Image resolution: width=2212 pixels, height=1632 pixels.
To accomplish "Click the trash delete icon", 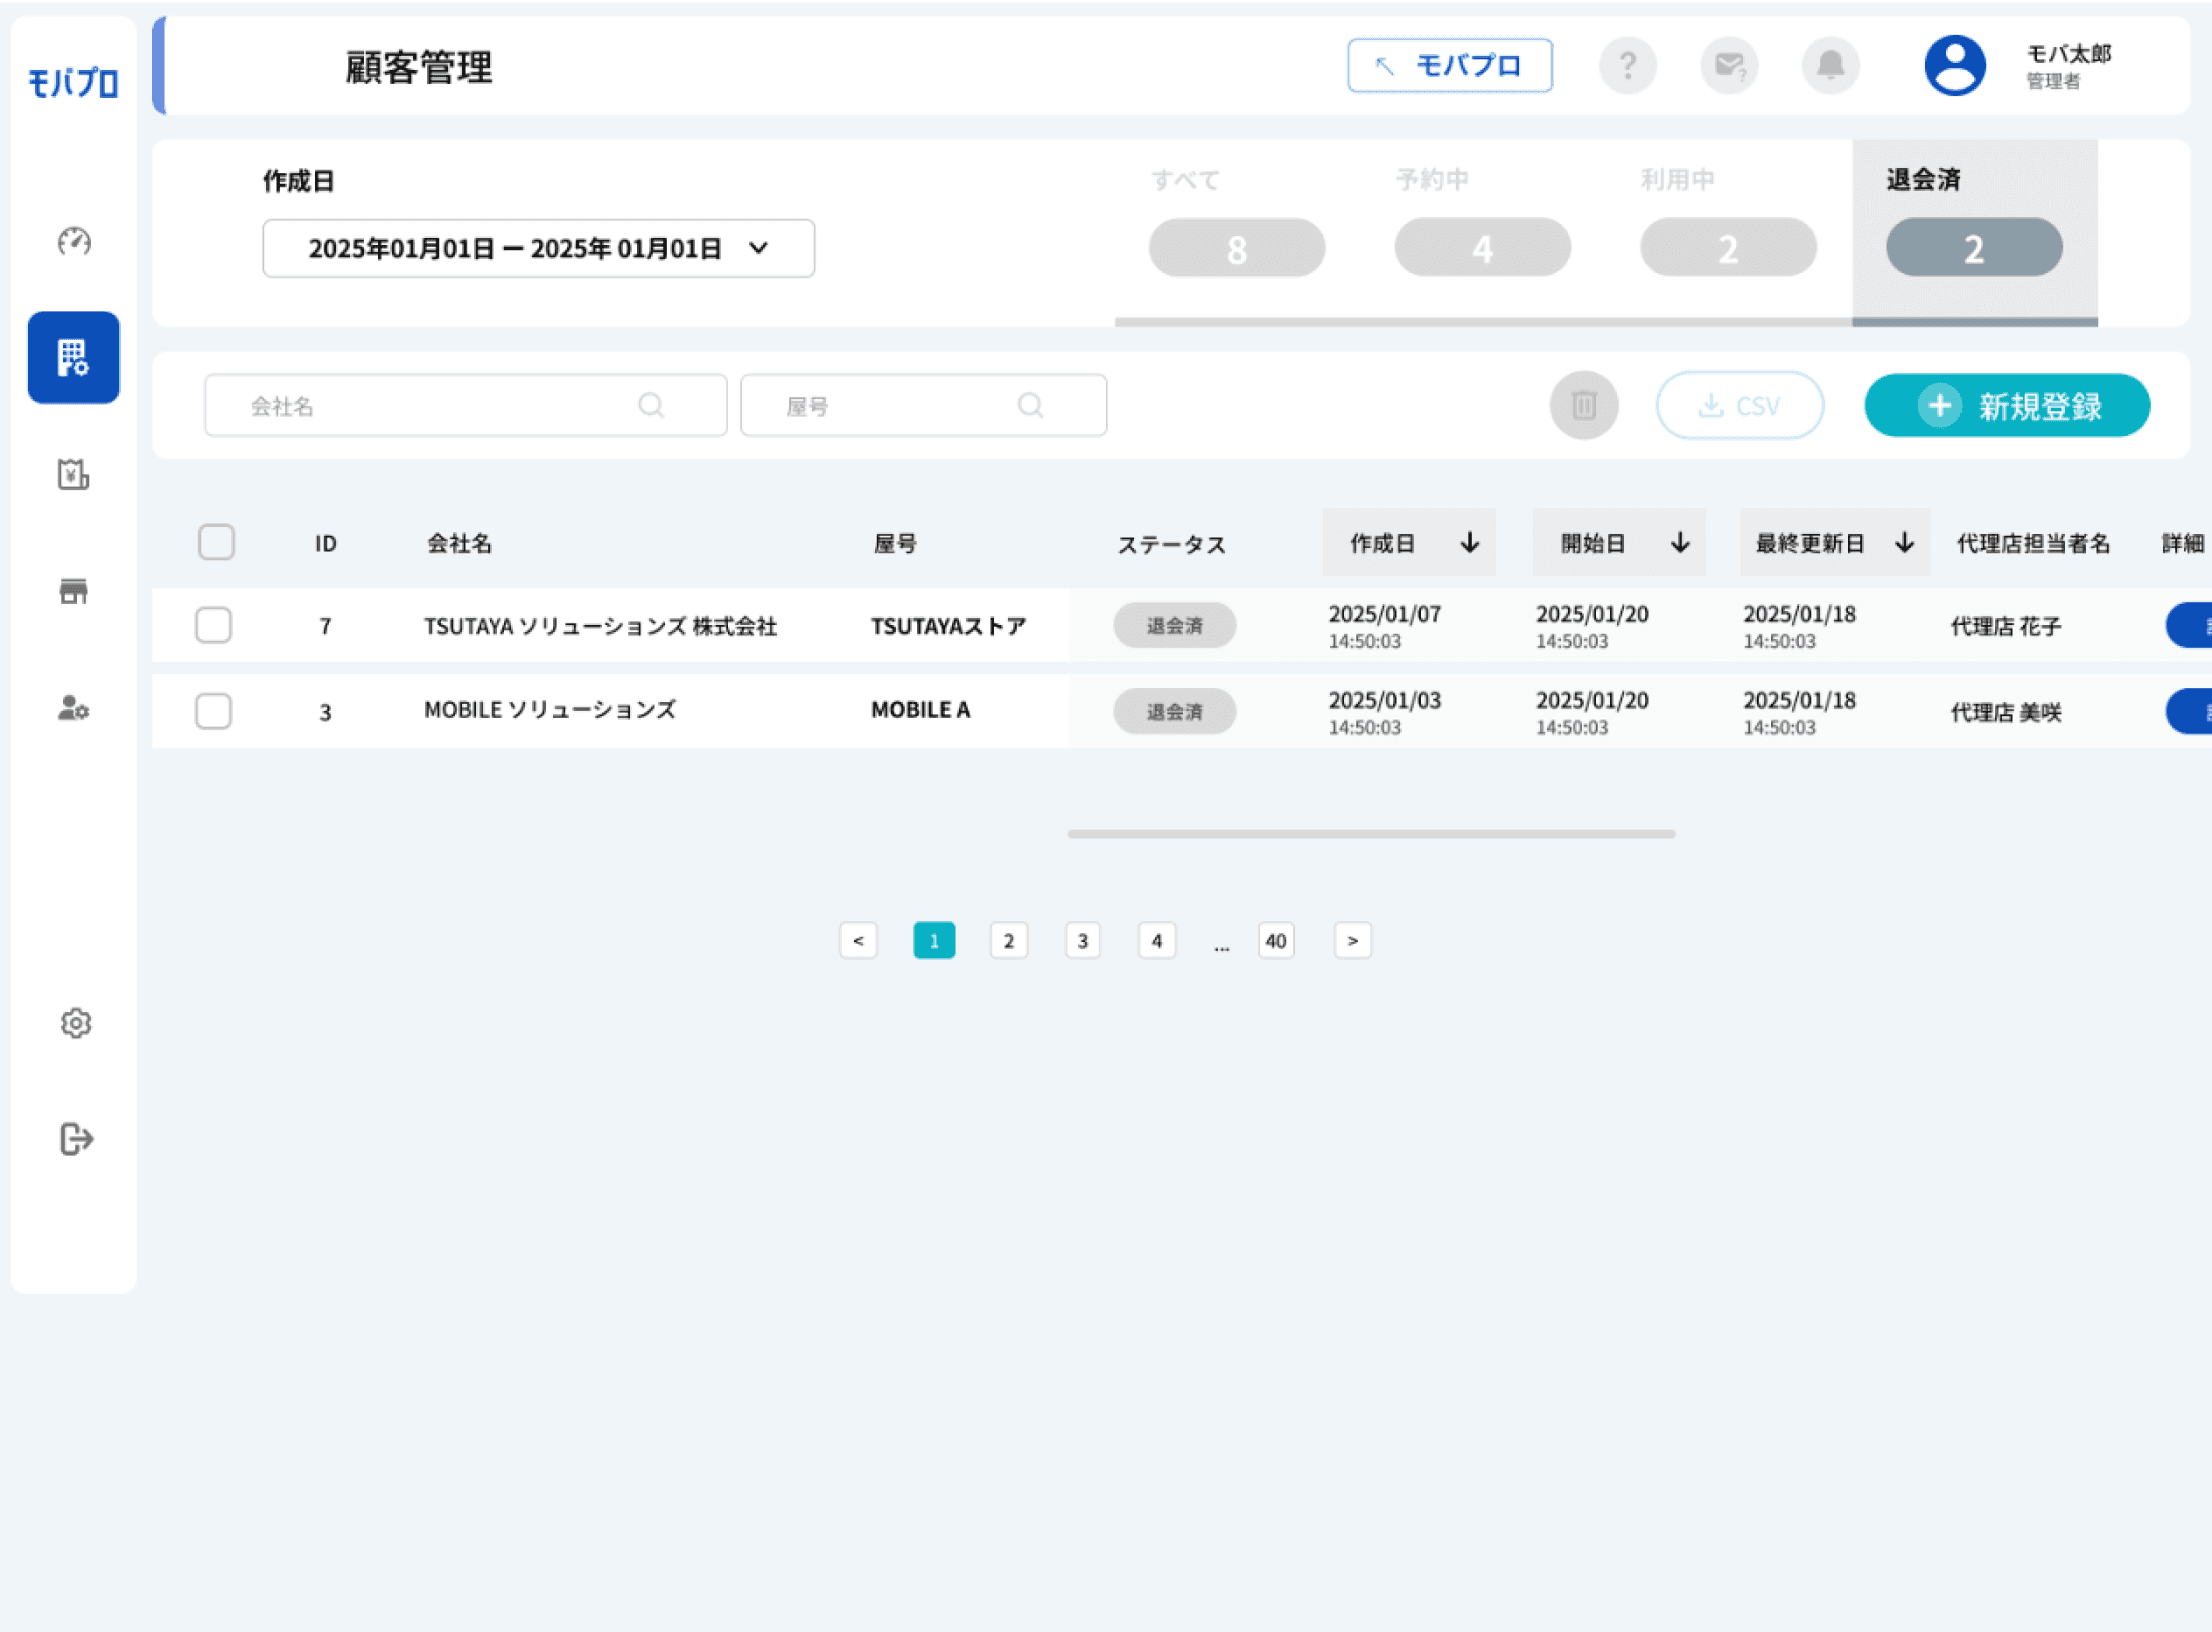I will point(1584,405).
